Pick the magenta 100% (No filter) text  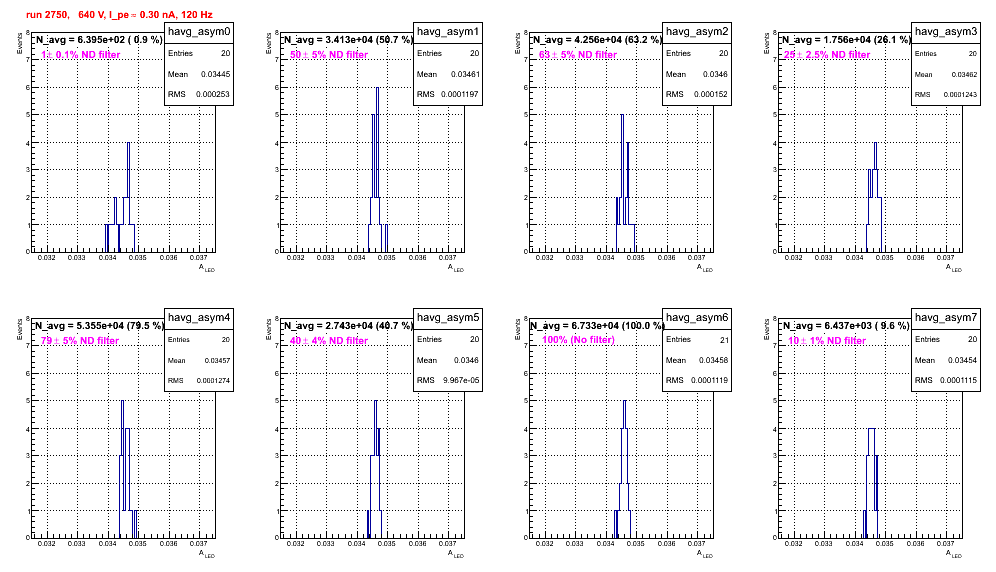[x=578, y=340]
